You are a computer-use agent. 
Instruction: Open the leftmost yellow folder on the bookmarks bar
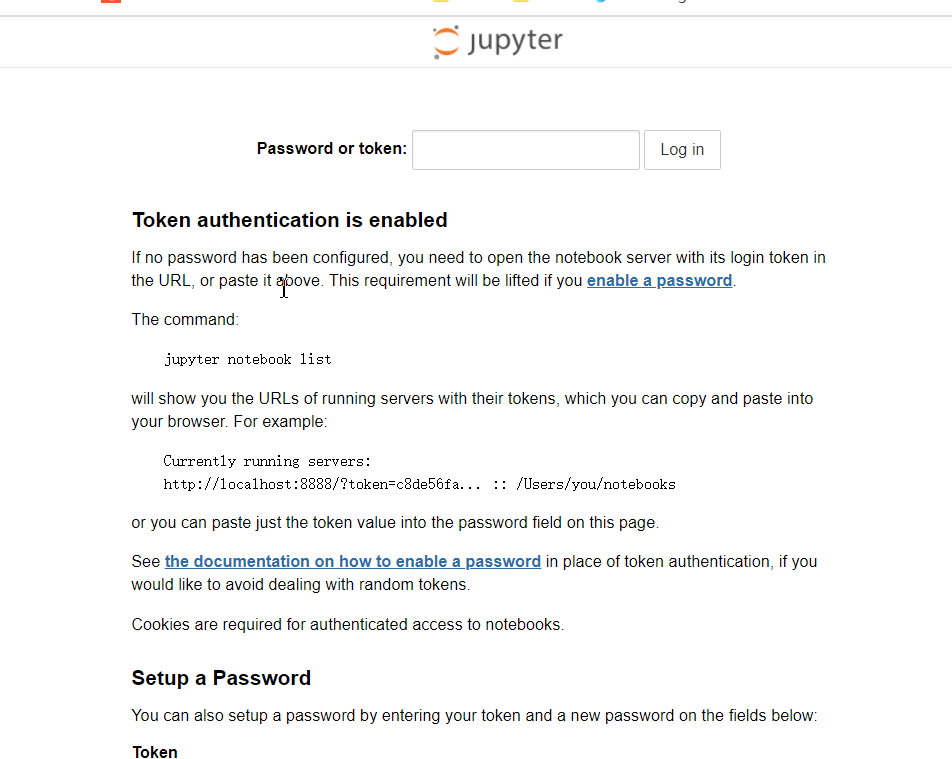coord(440,4)
